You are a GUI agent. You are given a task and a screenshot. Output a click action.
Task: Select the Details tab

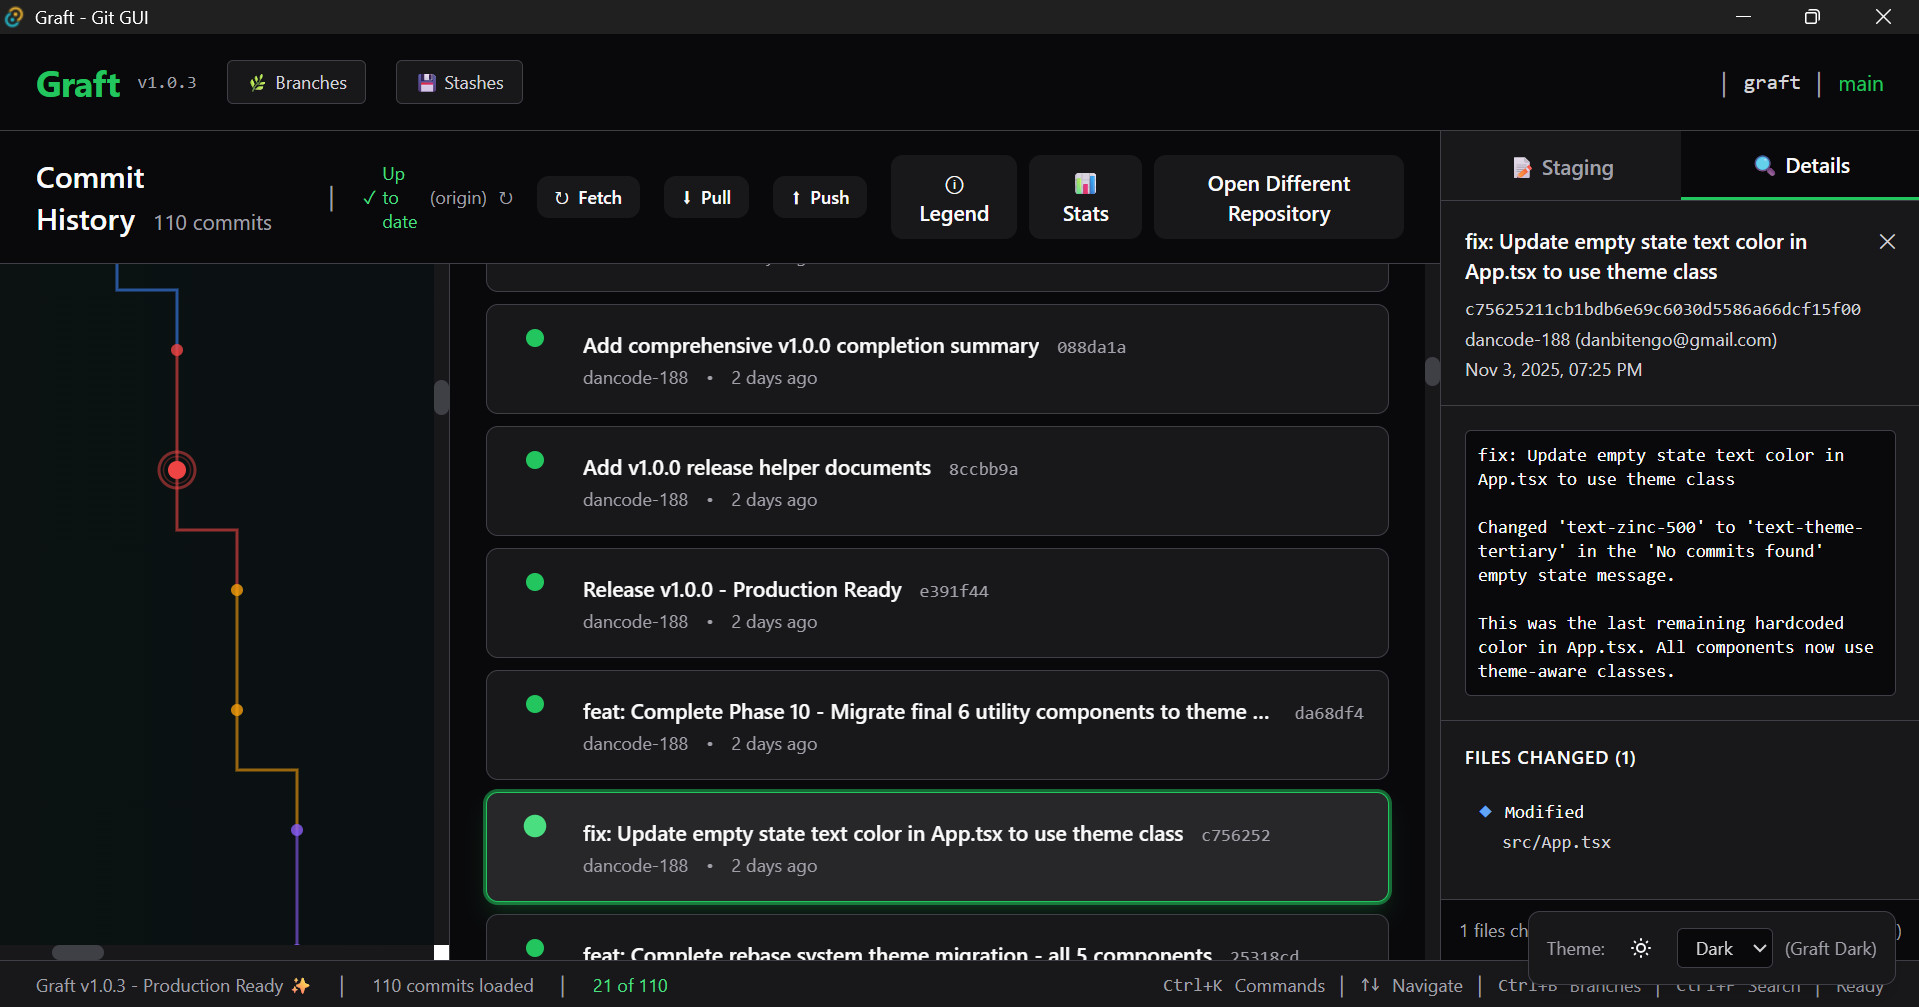tap(1801, 166)
